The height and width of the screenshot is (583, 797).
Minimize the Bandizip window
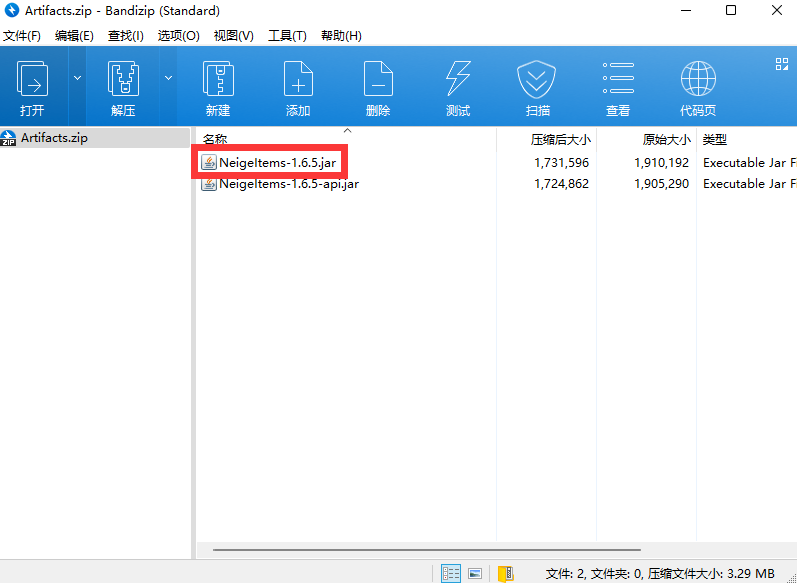[x=685, y=10]
